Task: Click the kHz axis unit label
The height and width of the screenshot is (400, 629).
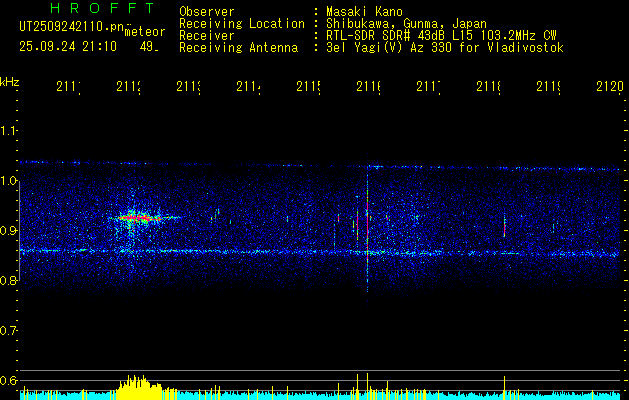Action: pyautogui.click(x=9, y=82)
